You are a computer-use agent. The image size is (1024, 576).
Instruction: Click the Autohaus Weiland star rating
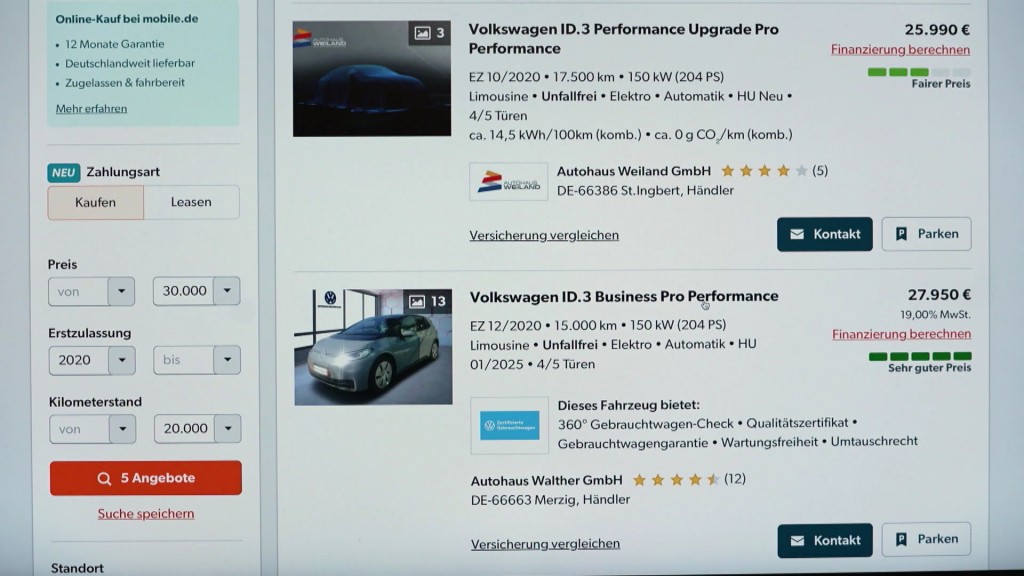764,171
